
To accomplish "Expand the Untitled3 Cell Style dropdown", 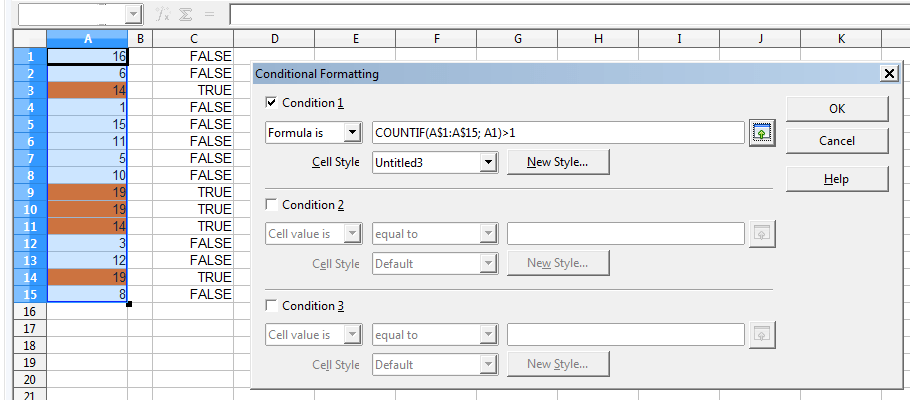I will [x=488, y=162].
